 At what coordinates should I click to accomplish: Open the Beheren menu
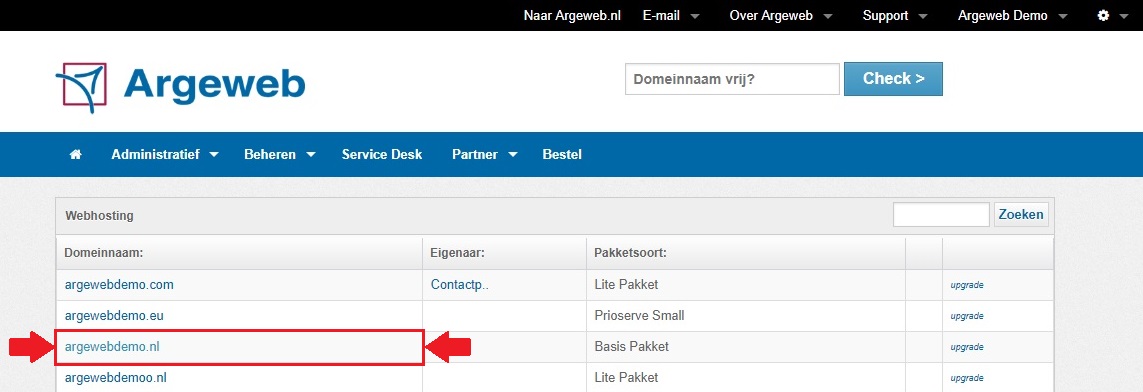point(280,154)
